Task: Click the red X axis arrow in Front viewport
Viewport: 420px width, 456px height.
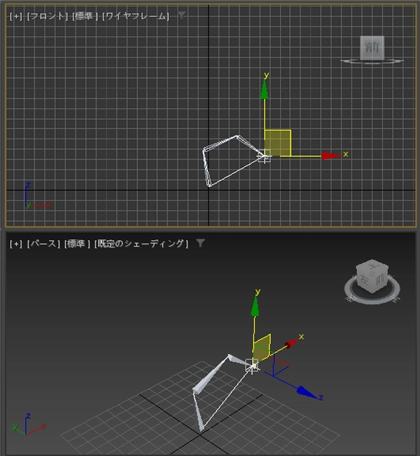Action: 331,156
